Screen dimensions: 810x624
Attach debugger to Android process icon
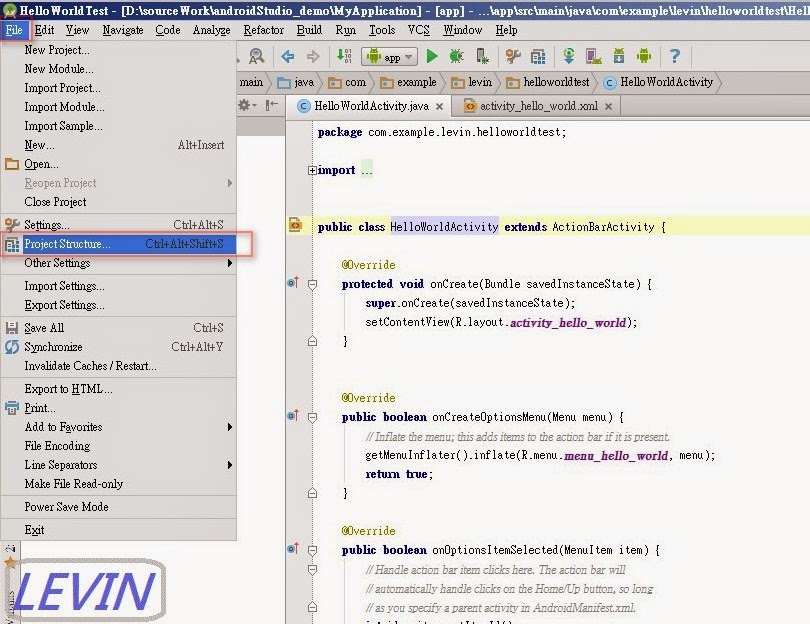(x=481, y=56)
